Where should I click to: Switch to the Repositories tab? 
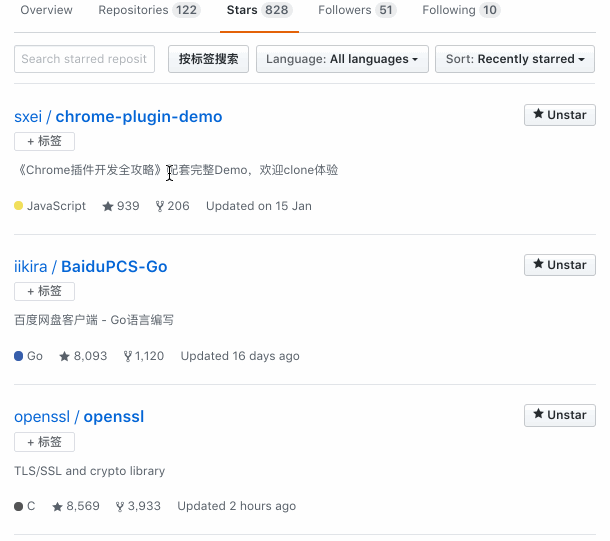coord(149,10)
